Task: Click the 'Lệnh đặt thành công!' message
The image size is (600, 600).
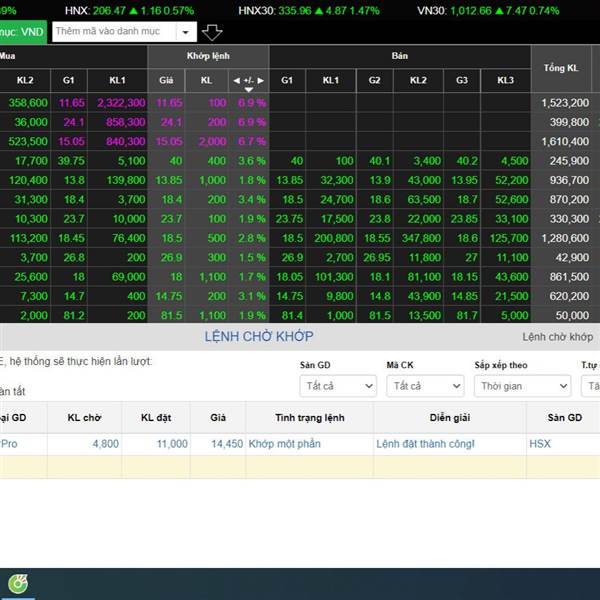Action: 425,443
